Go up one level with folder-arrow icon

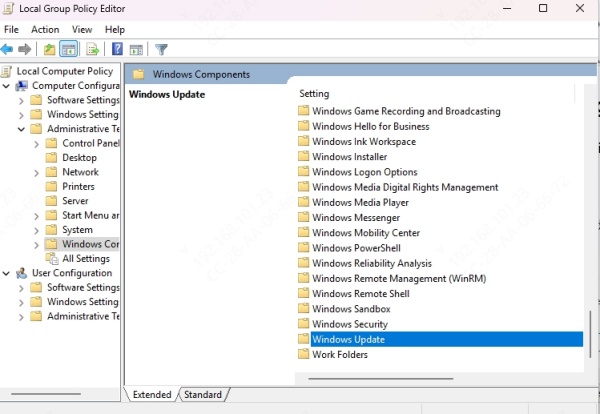tap(49, 49)
